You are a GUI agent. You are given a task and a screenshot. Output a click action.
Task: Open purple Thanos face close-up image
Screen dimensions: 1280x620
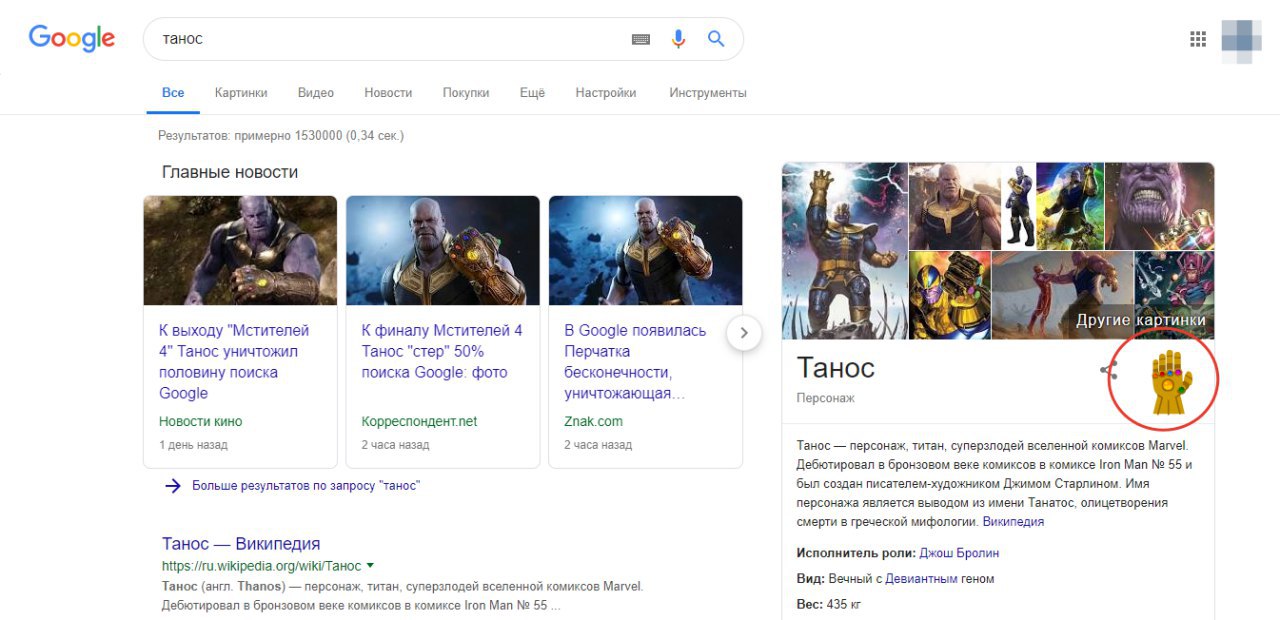pos(1160,206)
